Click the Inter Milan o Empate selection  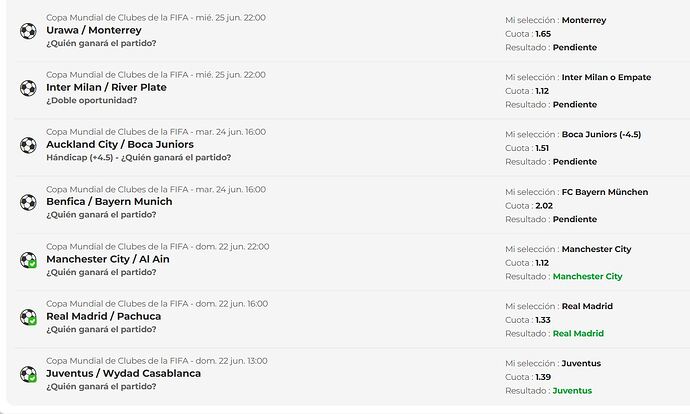606,77
